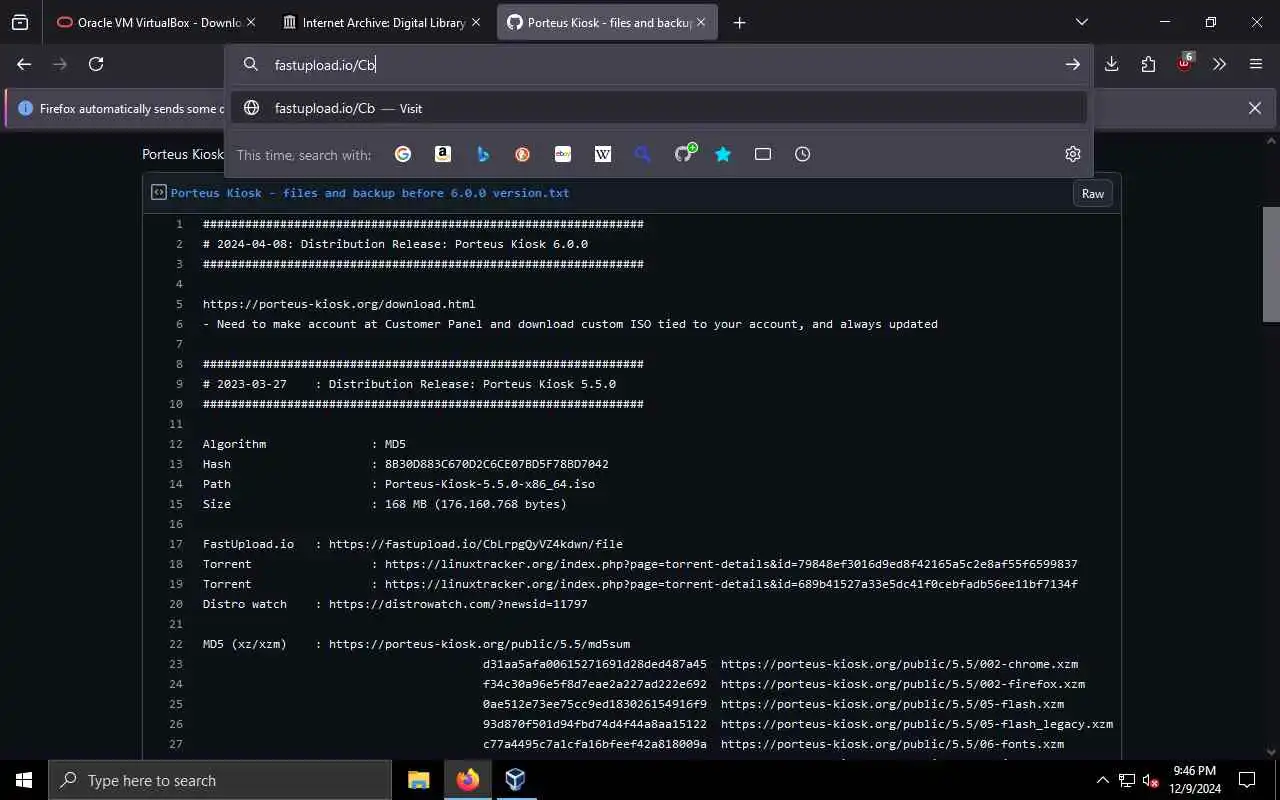Reload the current page
This screenshot has height=800, width=1280.
pos(96,64)
